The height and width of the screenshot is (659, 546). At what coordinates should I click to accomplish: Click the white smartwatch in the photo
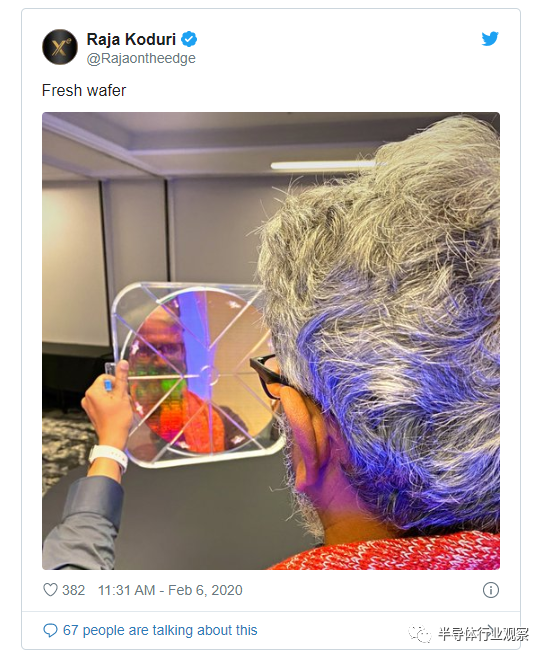pyautogui.click(x=108, y=458)
